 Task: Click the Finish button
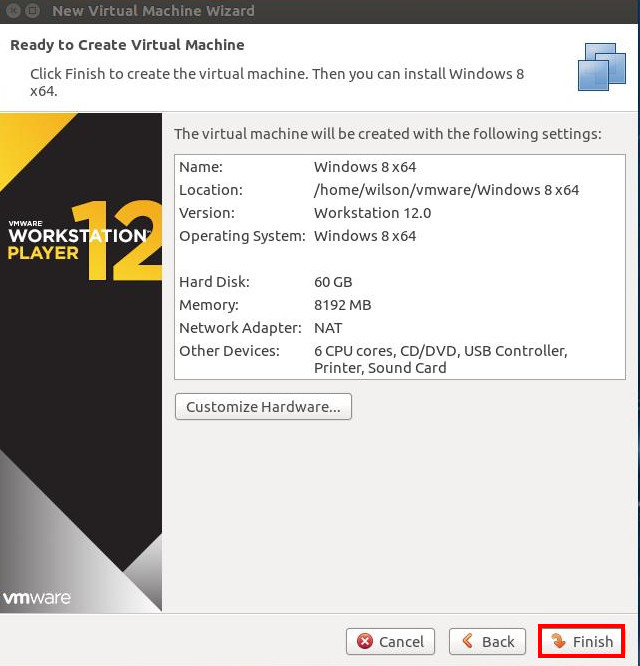point(581,641)
